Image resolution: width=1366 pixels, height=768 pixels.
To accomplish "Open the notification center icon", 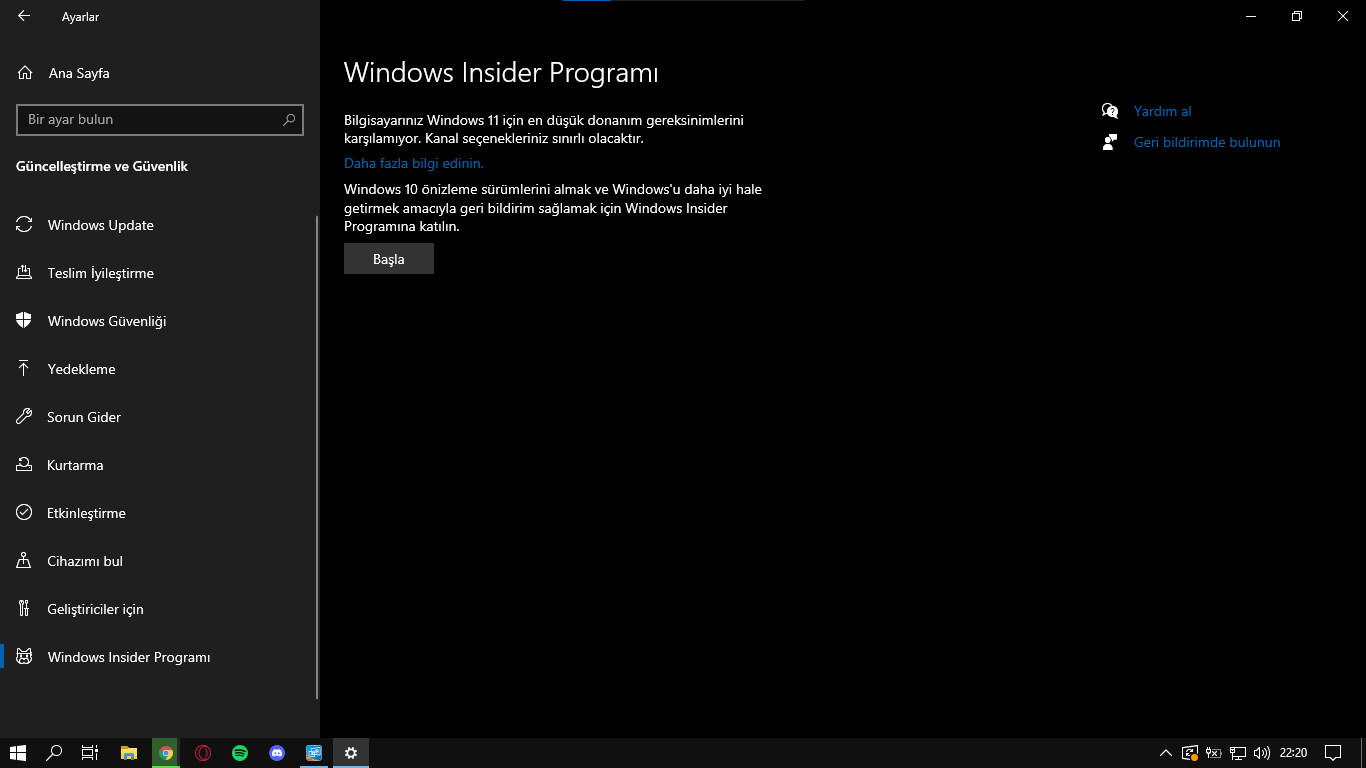I will 1332,753.
